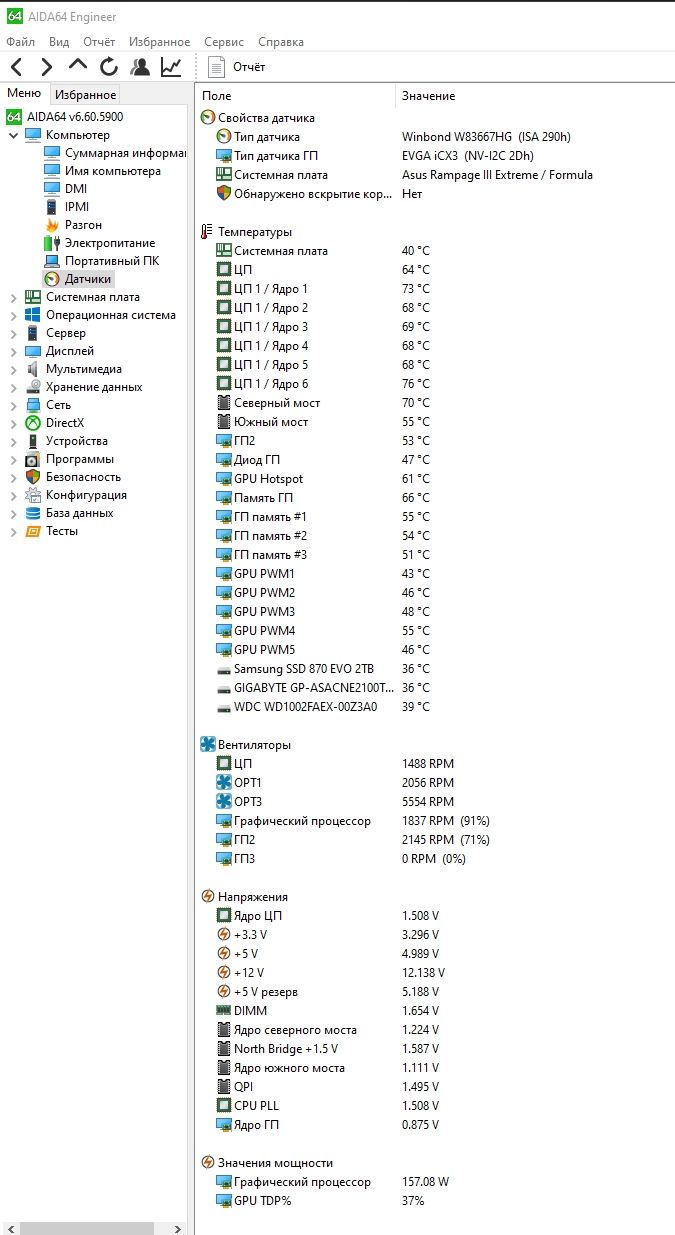Click the Свойства датчика group icon
Viewport: 675px width, 1235px height.
tap(207, 118)
